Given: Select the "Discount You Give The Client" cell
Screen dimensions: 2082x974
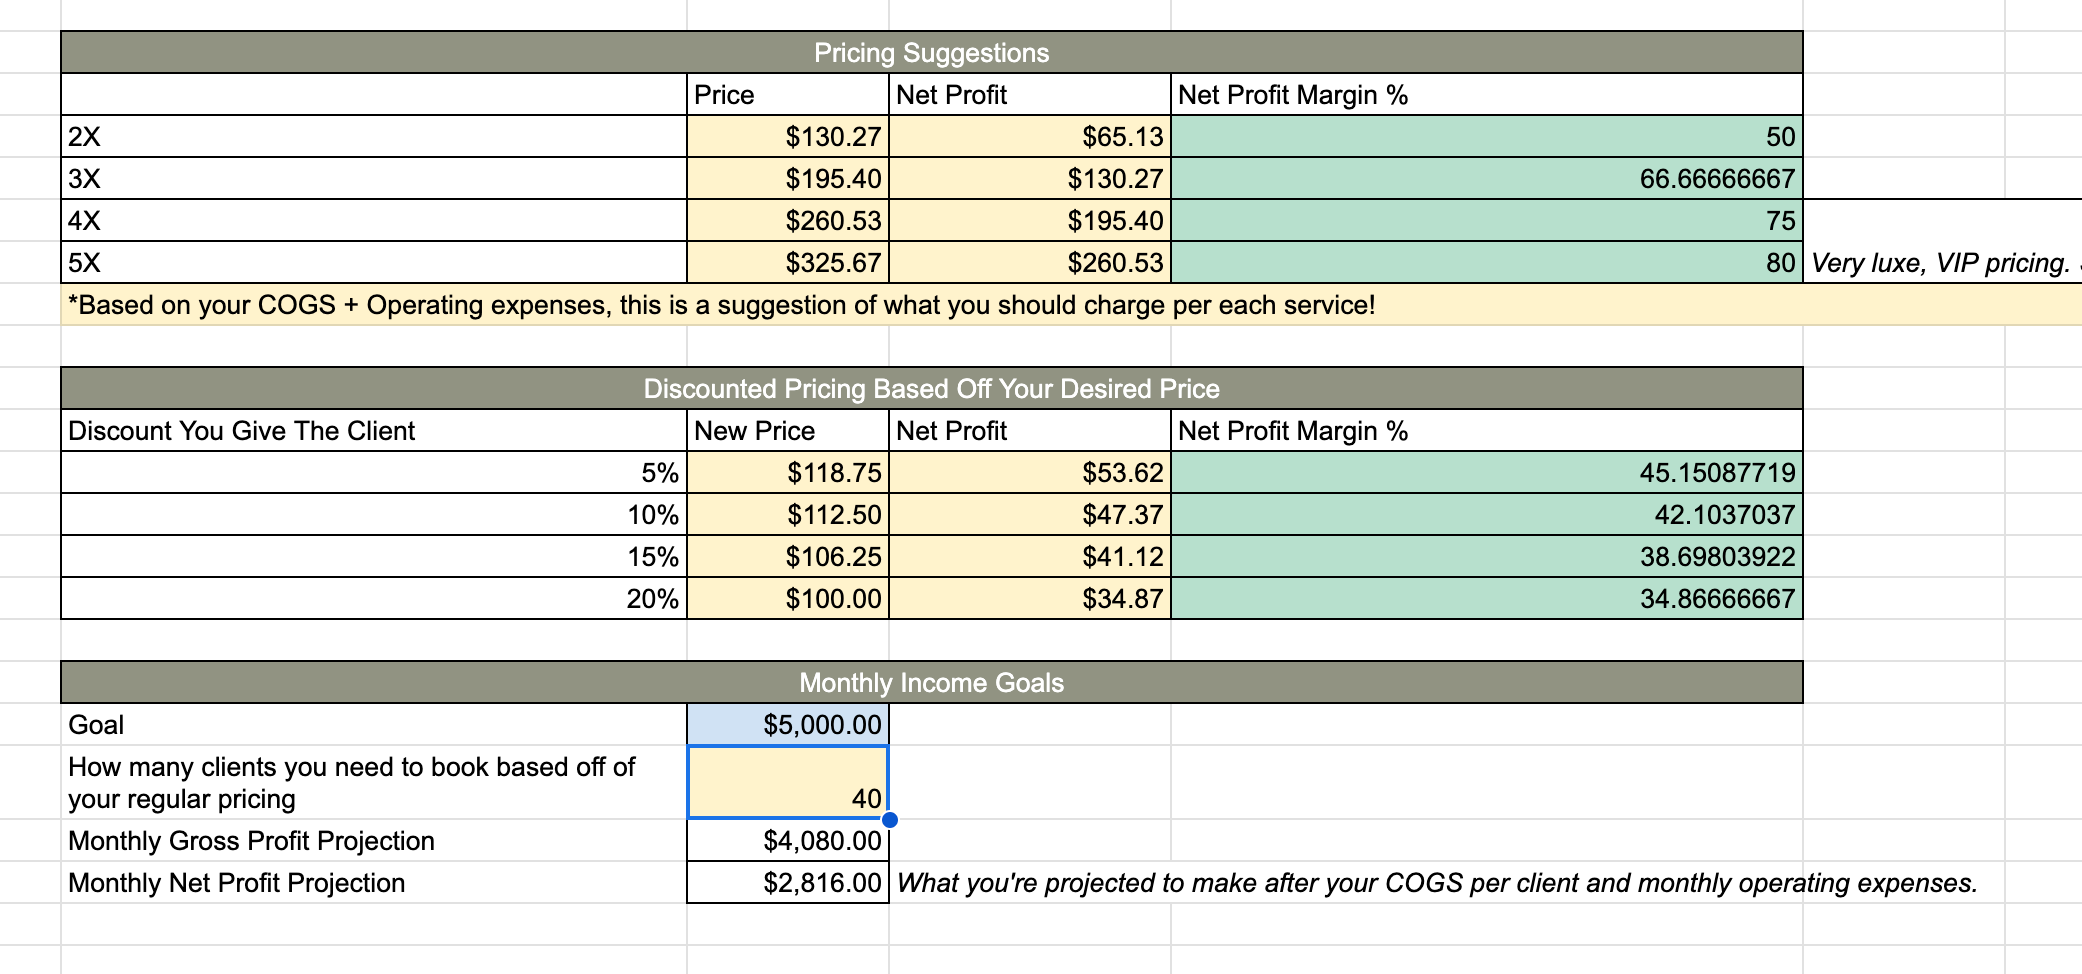Looking at the screenshot, I should [374, 431].
